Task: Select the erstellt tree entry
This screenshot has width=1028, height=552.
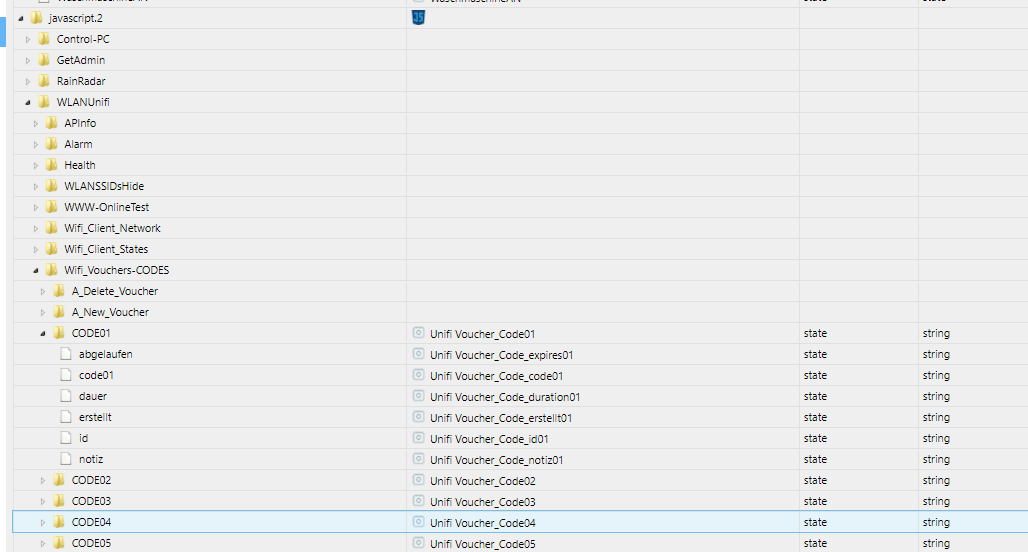Action: coord(95,417)
